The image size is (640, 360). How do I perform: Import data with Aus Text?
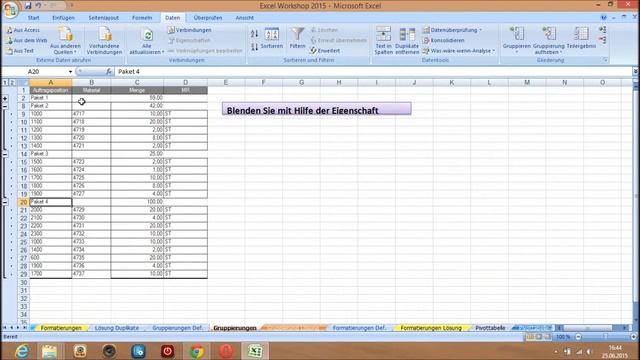20,51
